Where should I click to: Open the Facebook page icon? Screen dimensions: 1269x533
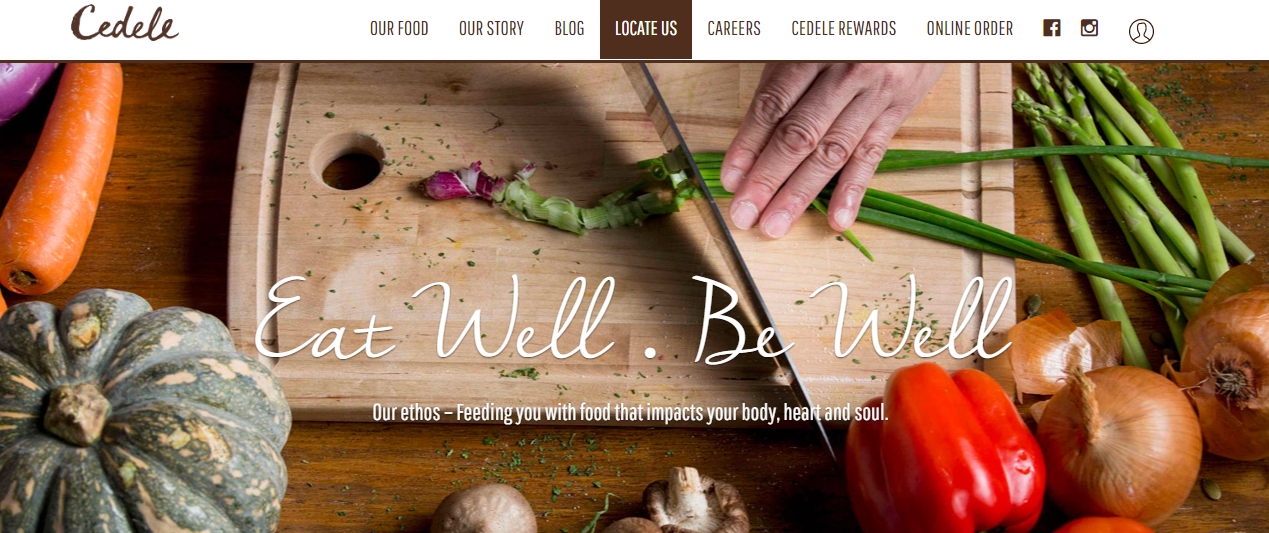[x=1051, y=28]
